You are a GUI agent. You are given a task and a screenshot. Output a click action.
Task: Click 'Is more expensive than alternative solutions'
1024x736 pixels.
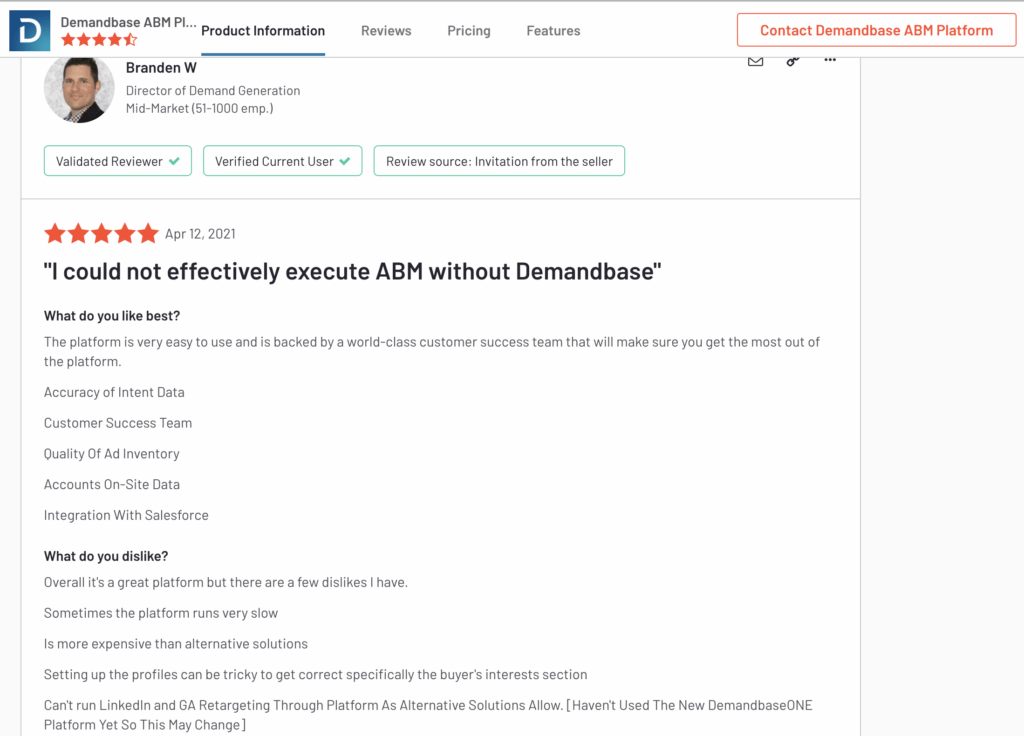(x=176, y=644)
